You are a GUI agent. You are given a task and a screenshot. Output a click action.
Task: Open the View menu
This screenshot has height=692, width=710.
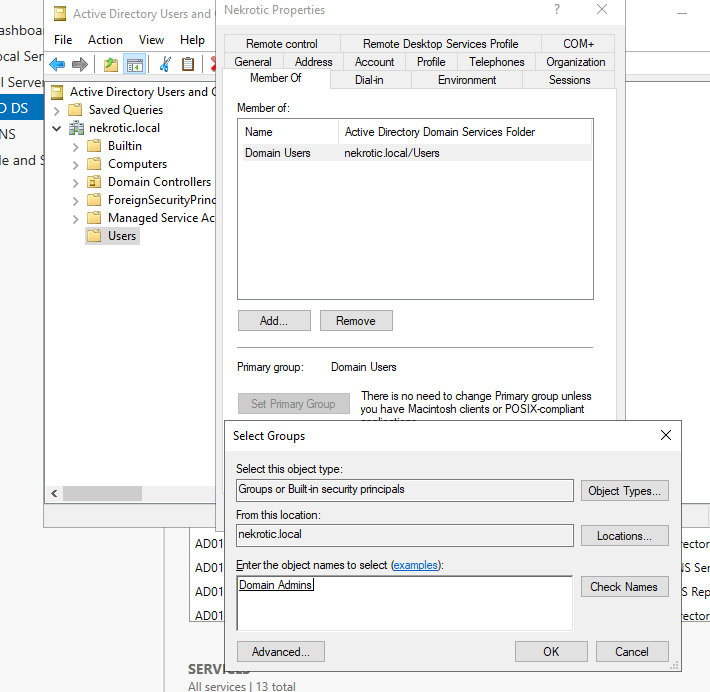point(151,40)
